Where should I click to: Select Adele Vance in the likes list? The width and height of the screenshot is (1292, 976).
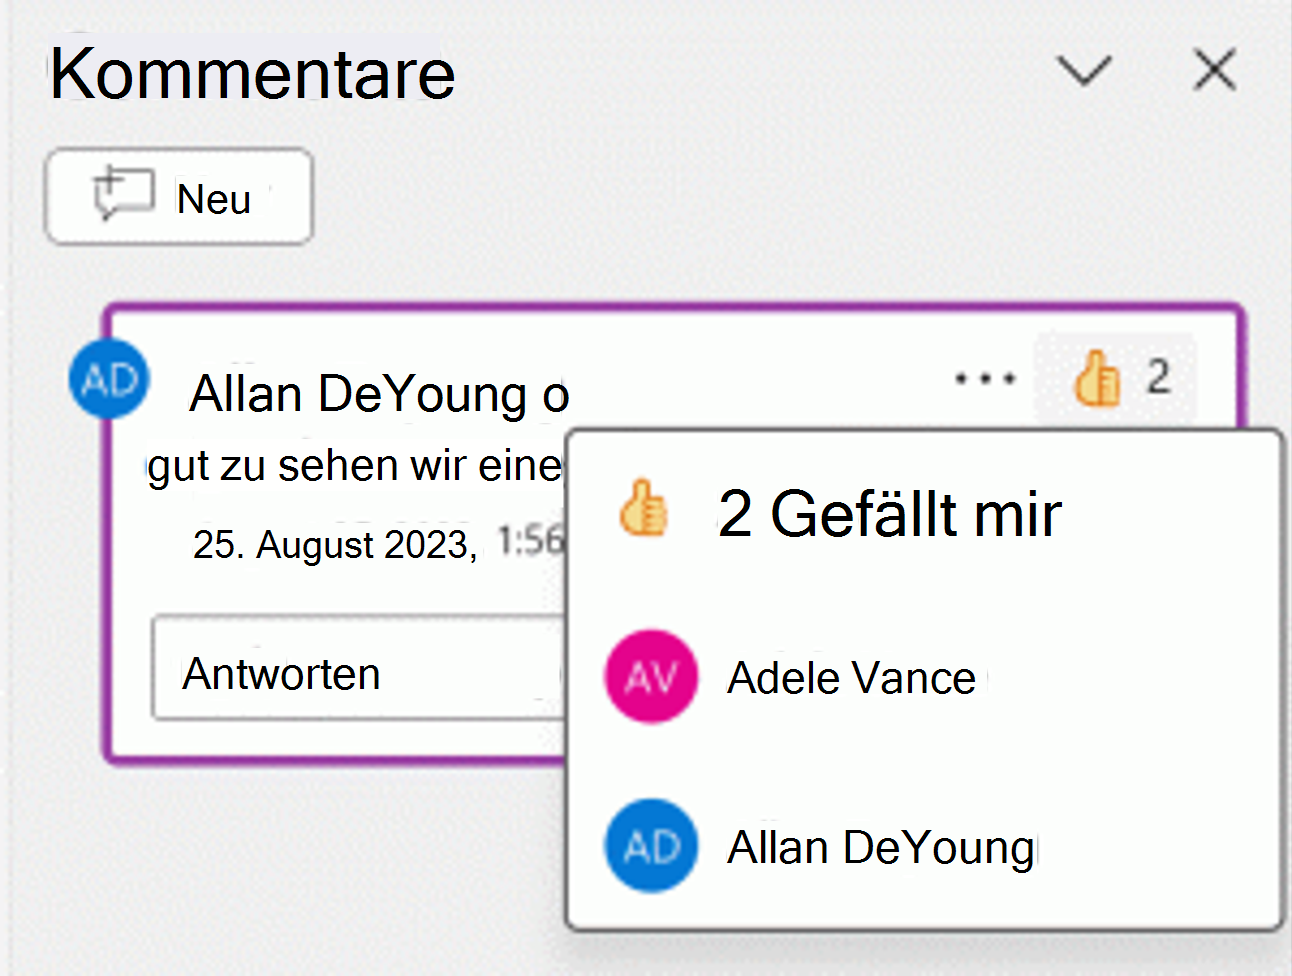point(851,678)
